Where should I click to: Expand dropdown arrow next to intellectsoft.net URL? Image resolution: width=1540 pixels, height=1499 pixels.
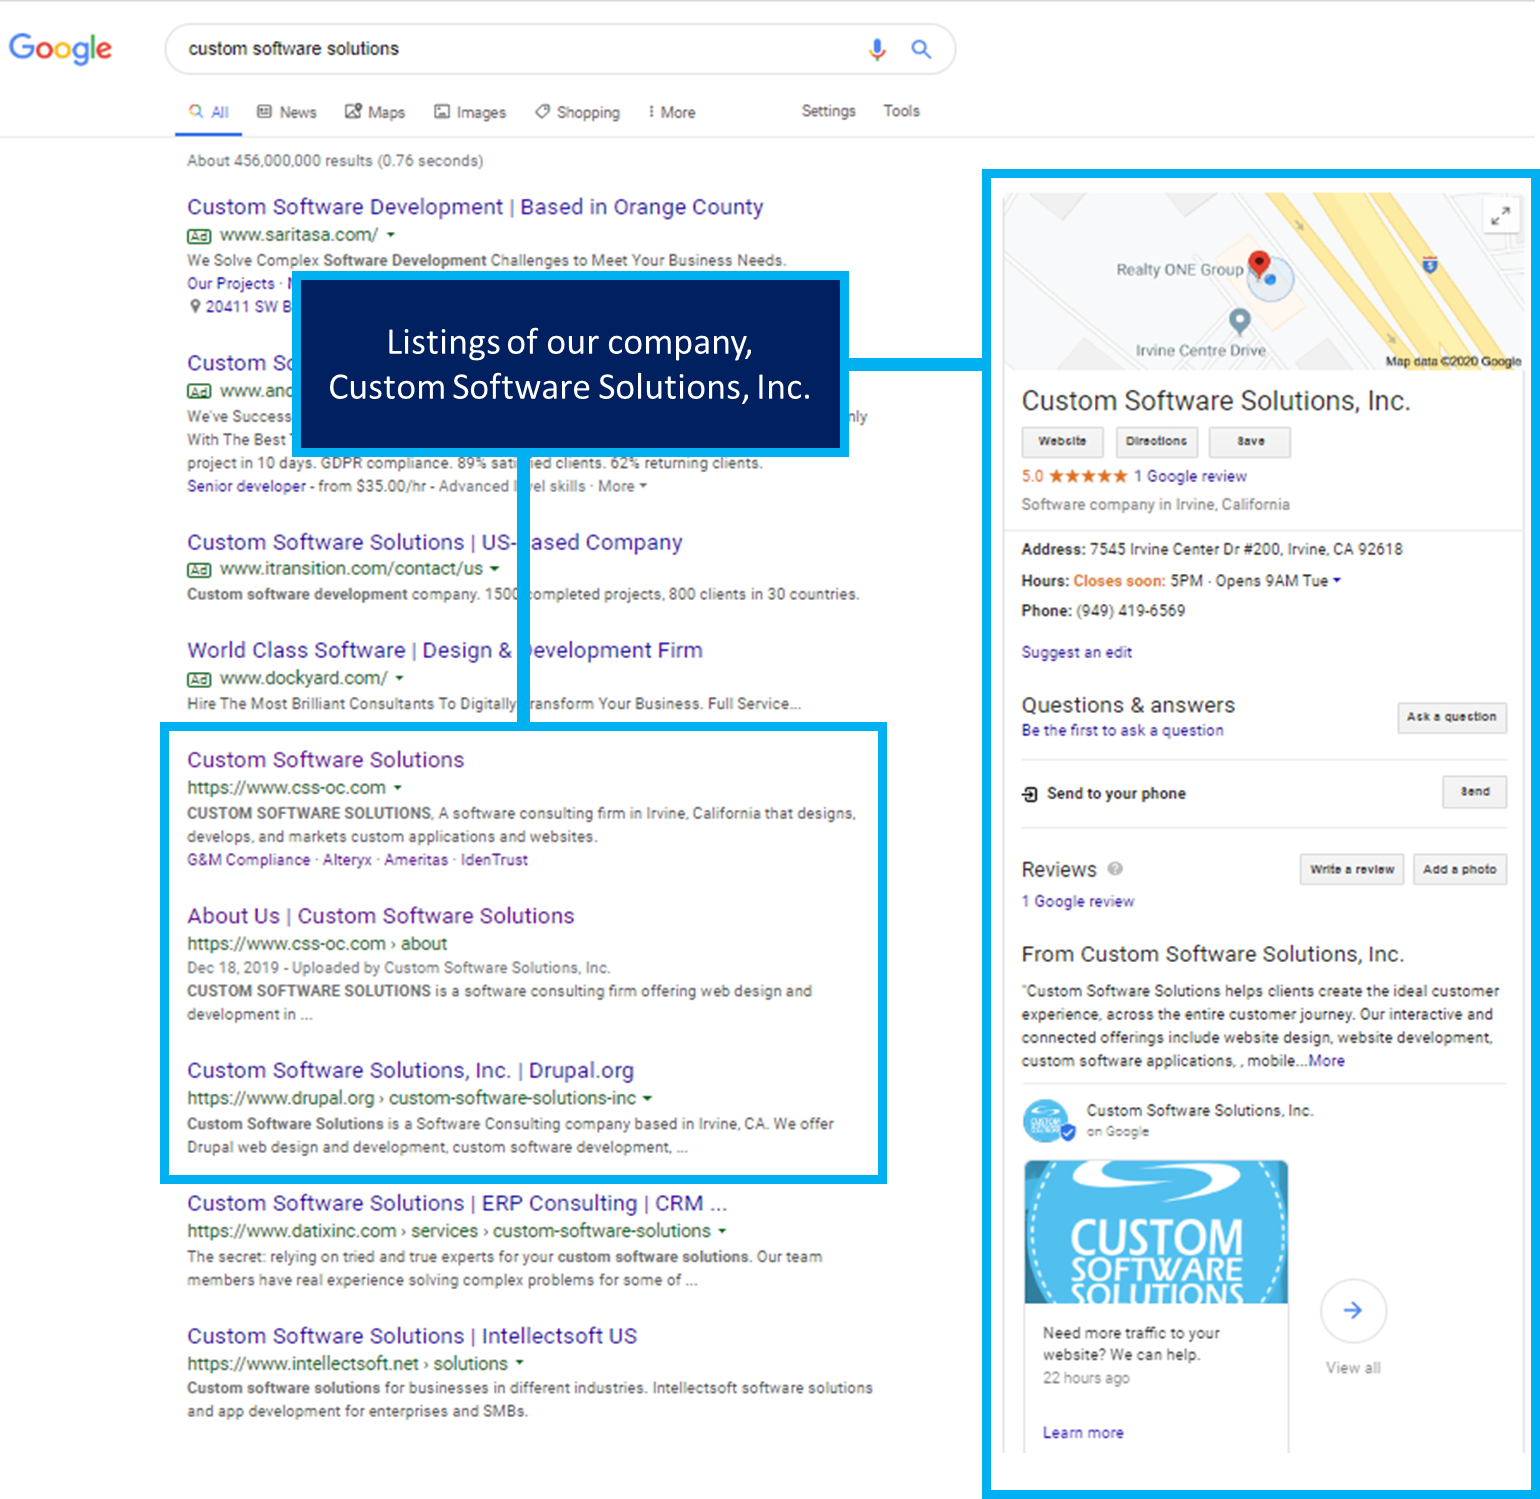tap(519, 1363)
